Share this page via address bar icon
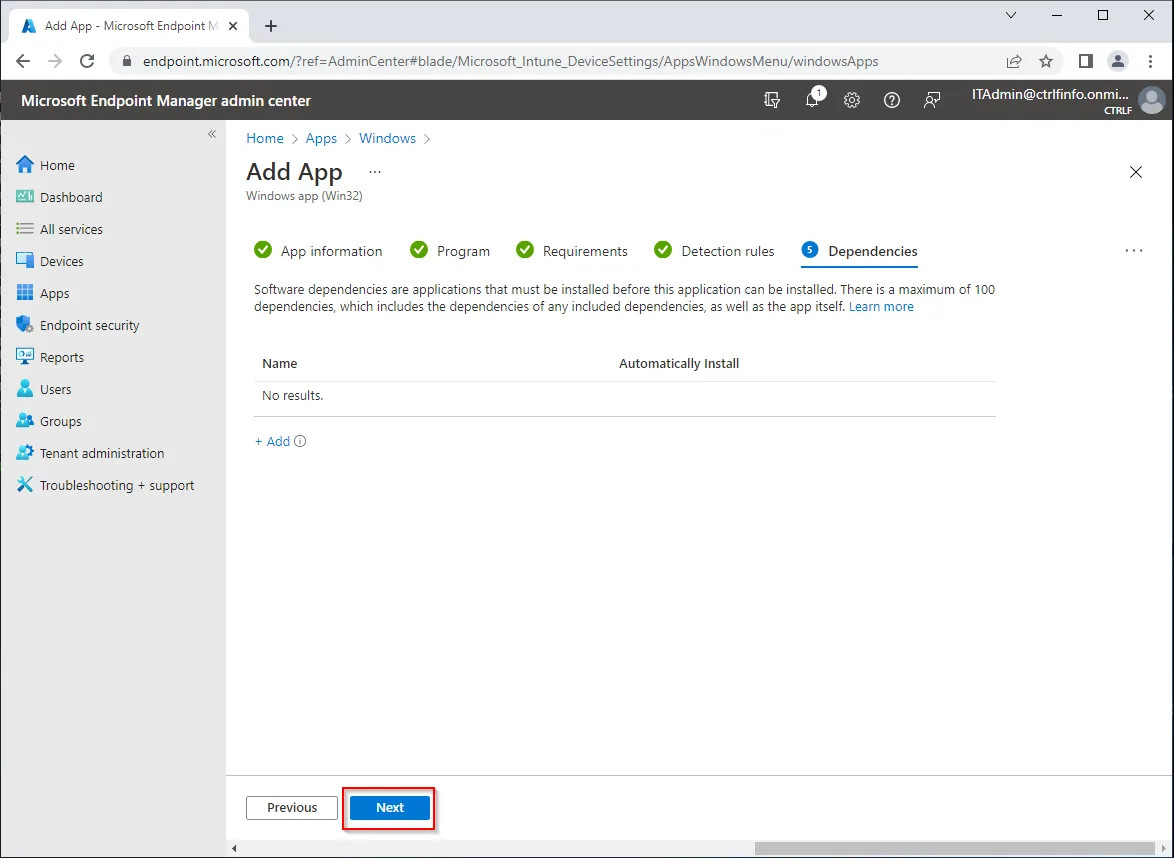 point(1014,61)
